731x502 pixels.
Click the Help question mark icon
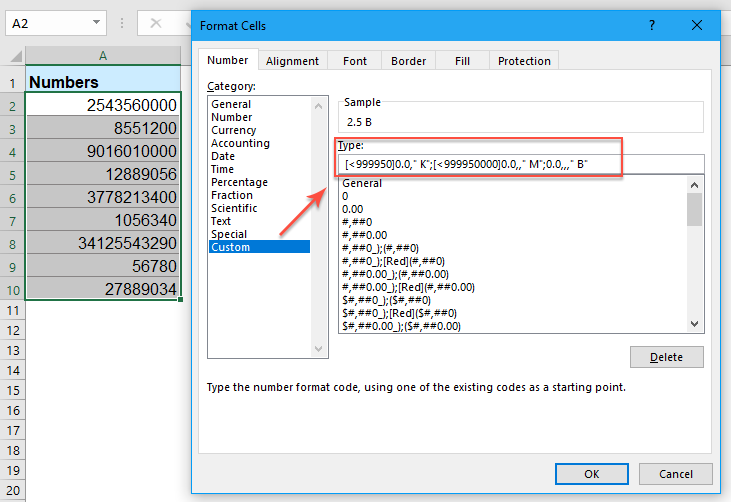coord(652,25)
